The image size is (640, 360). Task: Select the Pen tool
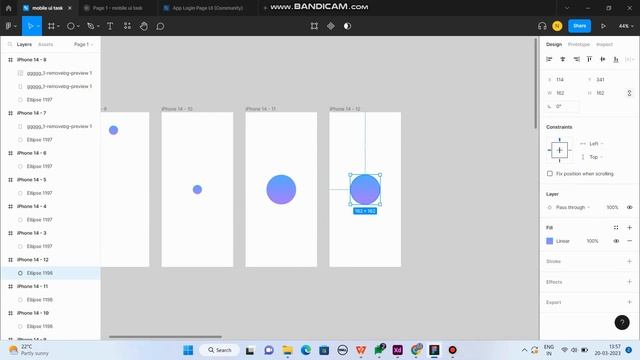coord(91,26)
